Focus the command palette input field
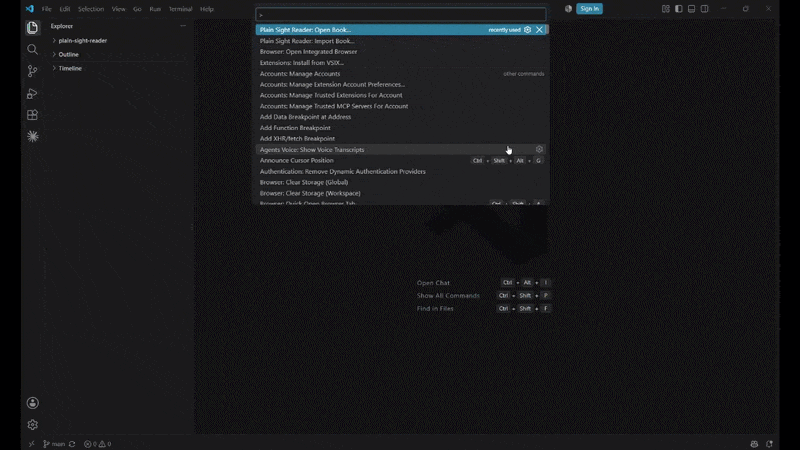This screenshot has width=800, height=450. 401,15
